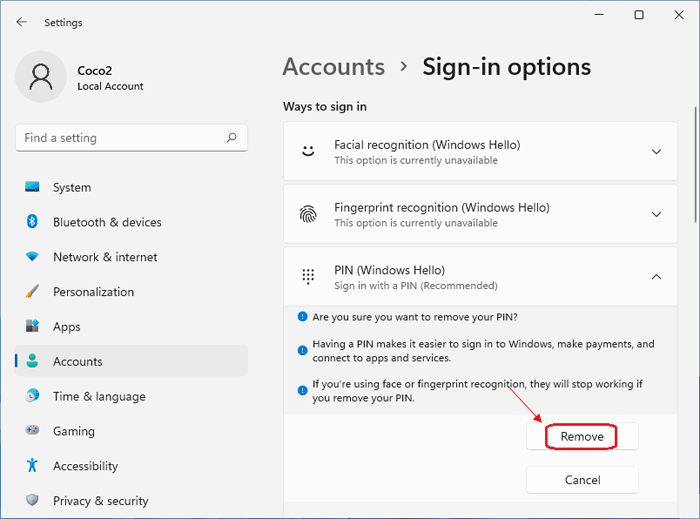Click the Accessibility figure icon

(32, 465)
